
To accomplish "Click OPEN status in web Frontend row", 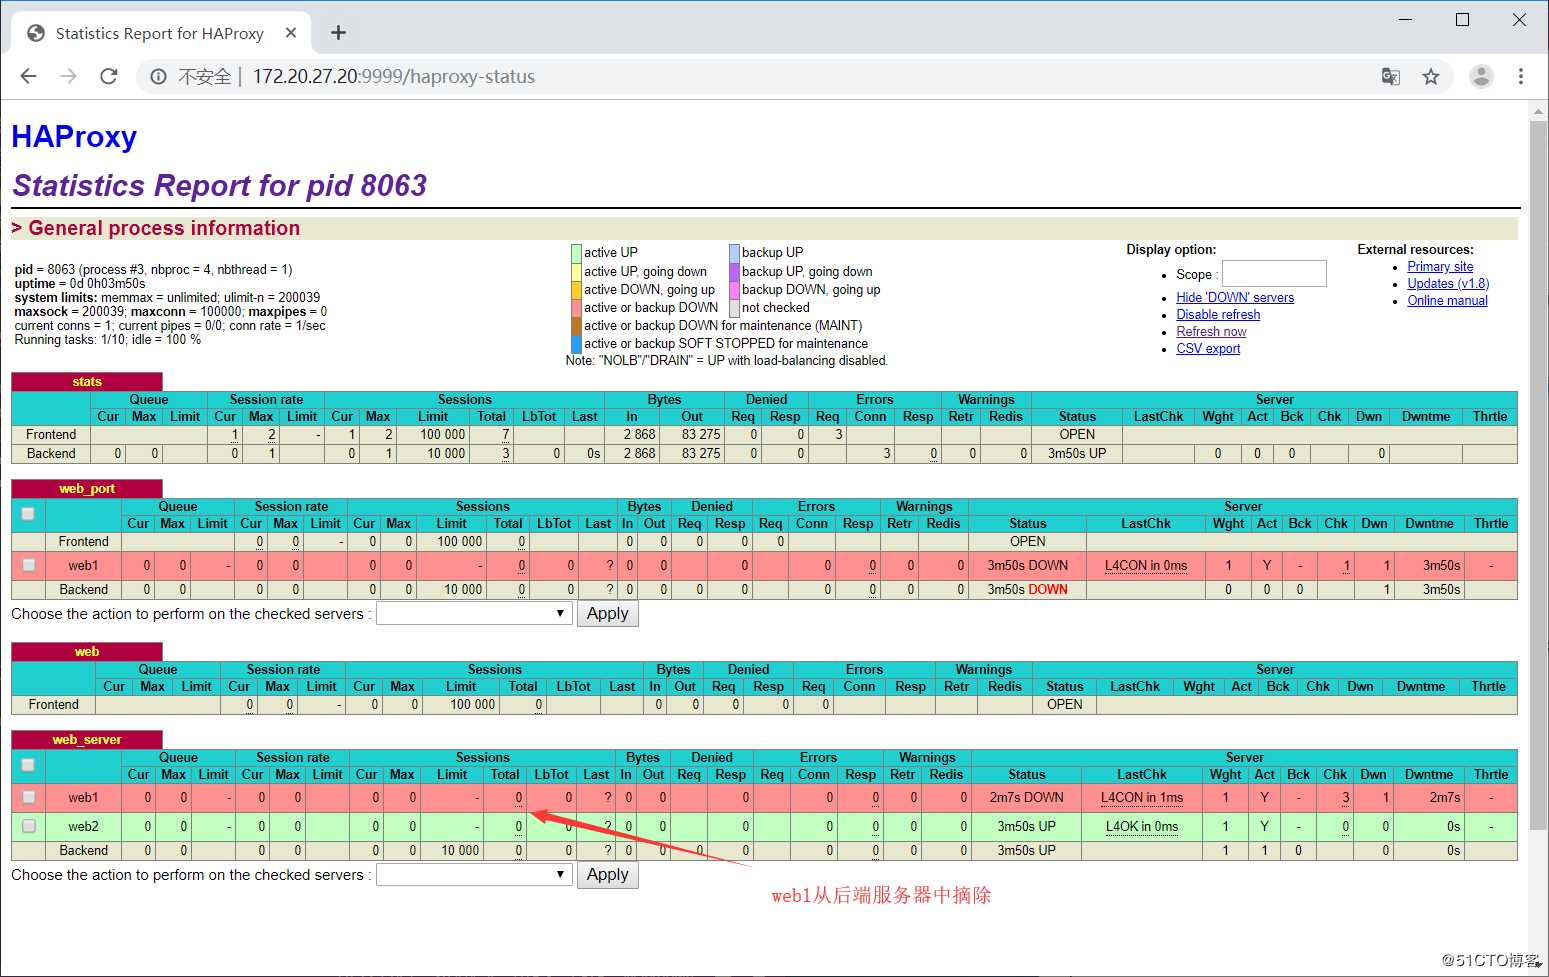I will click(1065, 704).
